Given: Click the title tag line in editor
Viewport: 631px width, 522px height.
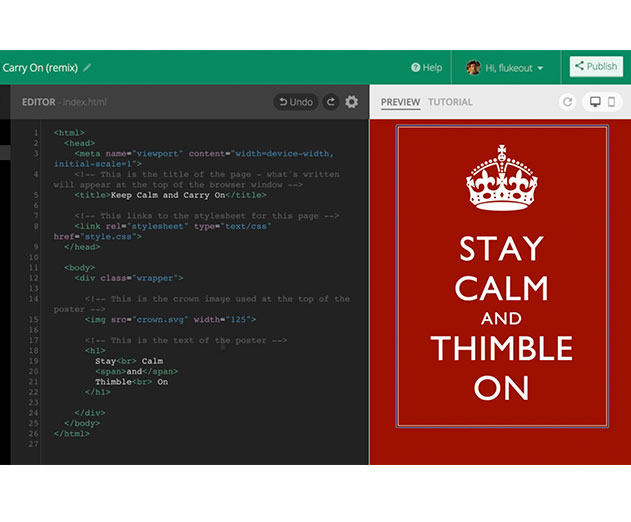Looking at the screenshot, I should point(170,195).
